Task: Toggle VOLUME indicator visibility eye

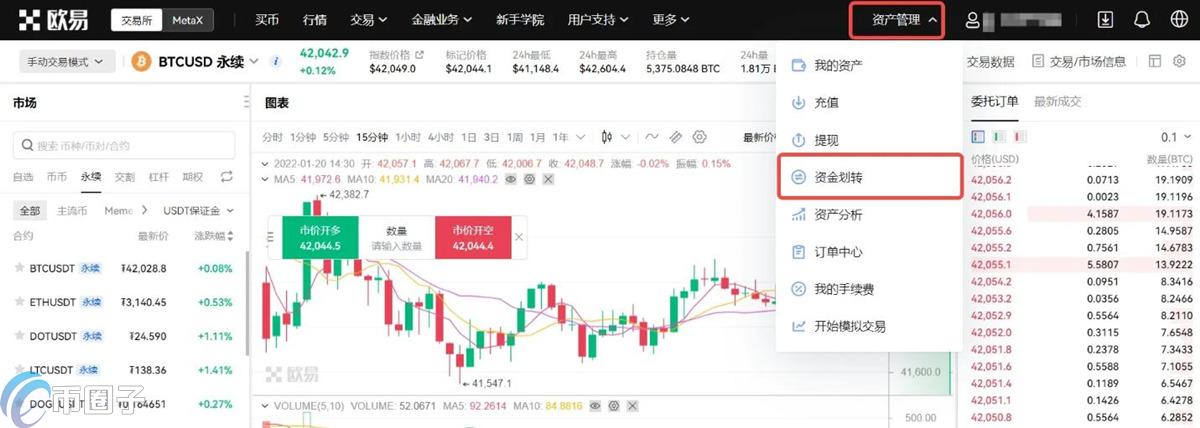Action: [x=594, y=406]
